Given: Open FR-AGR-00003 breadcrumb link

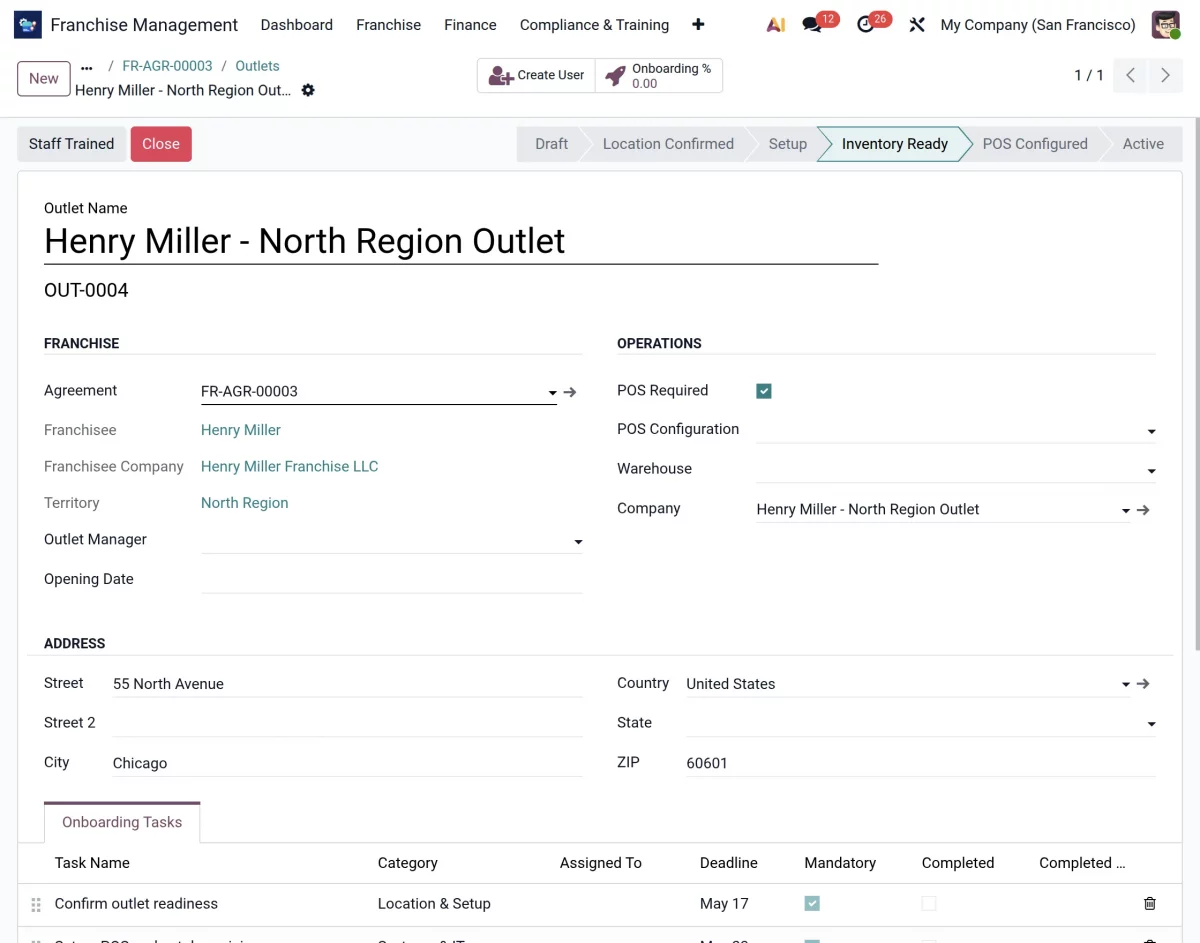Looking at the screenshot, I should (167, 66).
